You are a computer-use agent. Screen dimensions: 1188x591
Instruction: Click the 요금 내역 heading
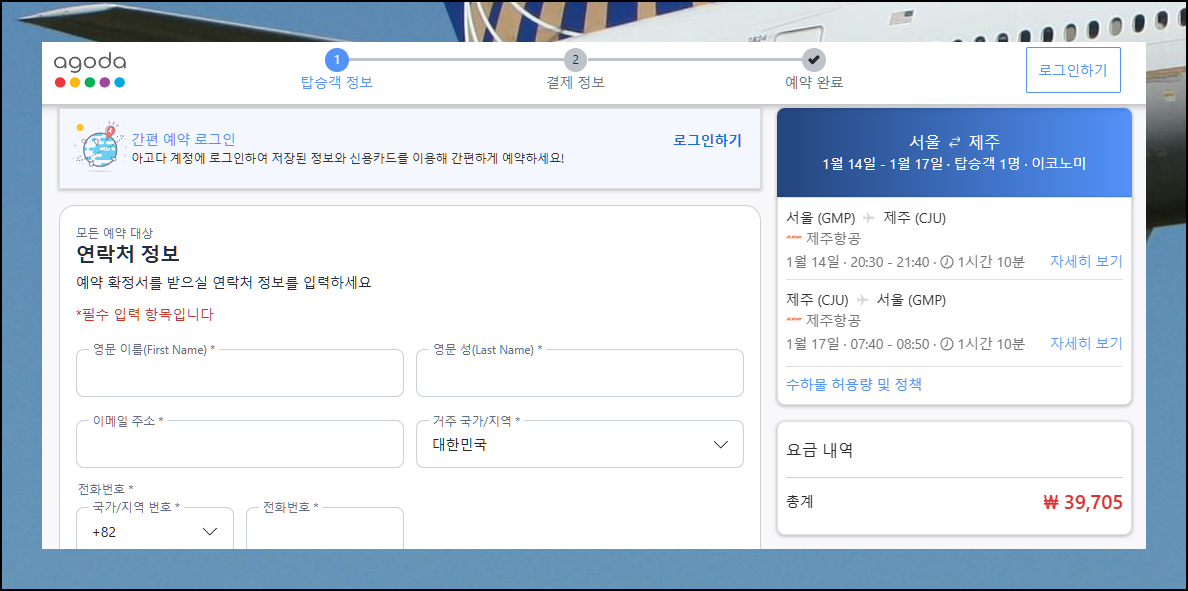(821, 451)
